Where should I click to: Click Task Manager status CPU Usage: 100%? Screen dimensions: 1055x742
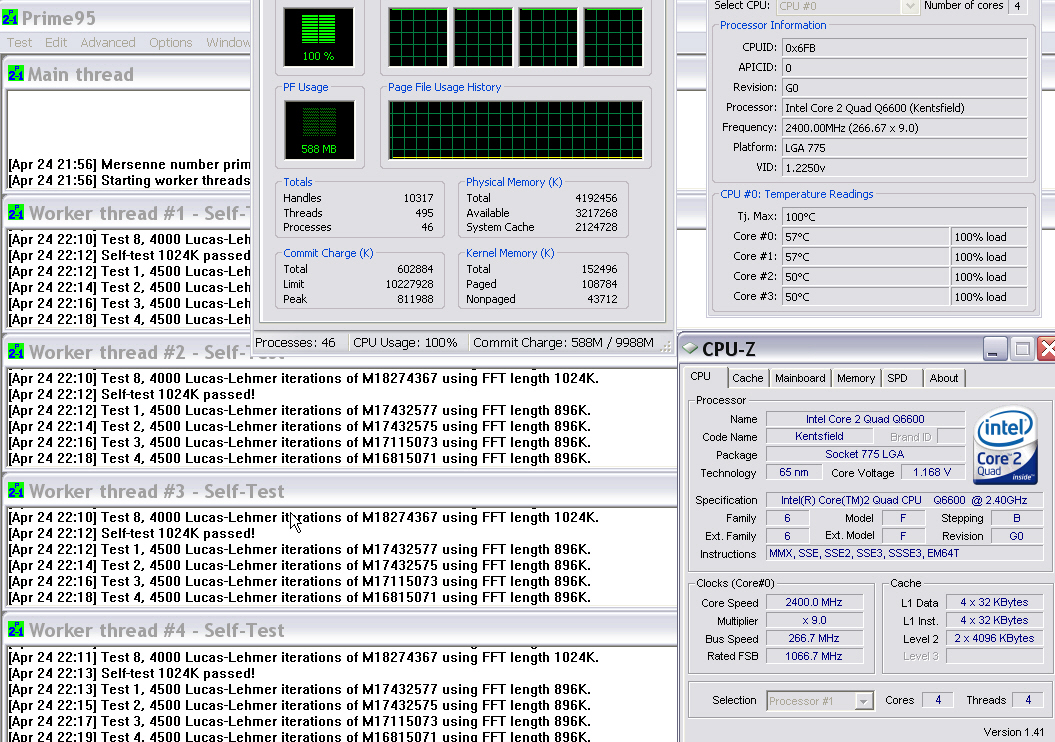405,342
